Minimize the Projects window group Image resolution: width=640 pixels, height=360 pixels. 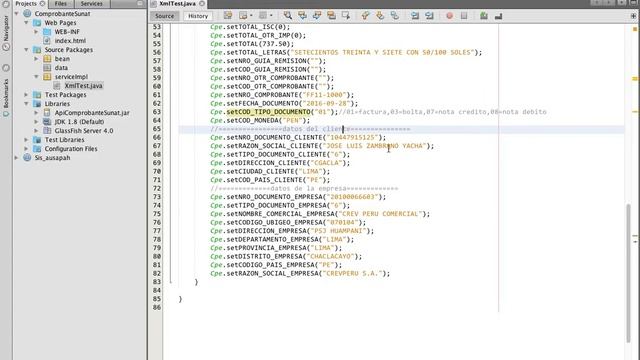(140, 3)
